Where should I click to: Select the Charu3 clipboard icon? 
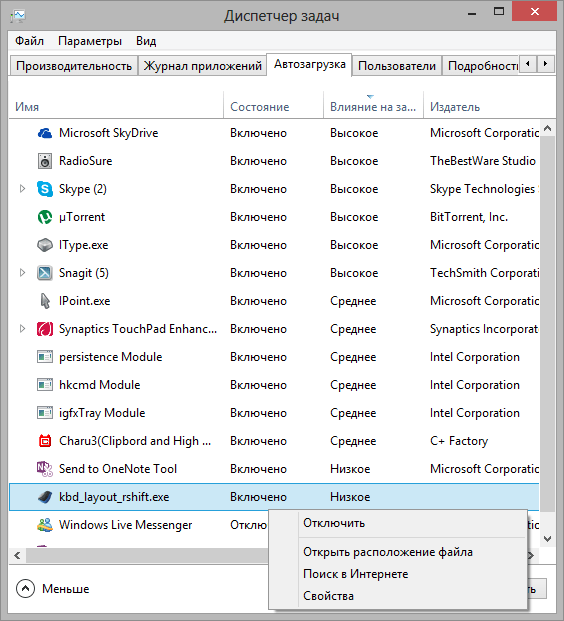click(x=45, y=441)
